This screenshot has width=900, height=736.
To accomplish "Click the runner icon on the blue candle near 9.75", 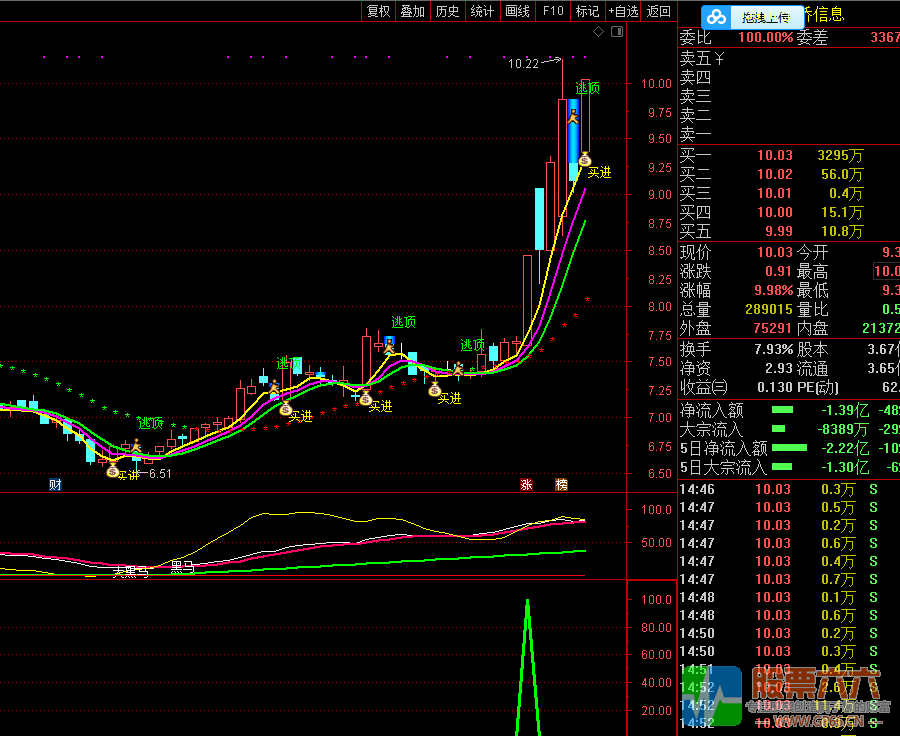I will pyautogui.click(x=573, y=117).
